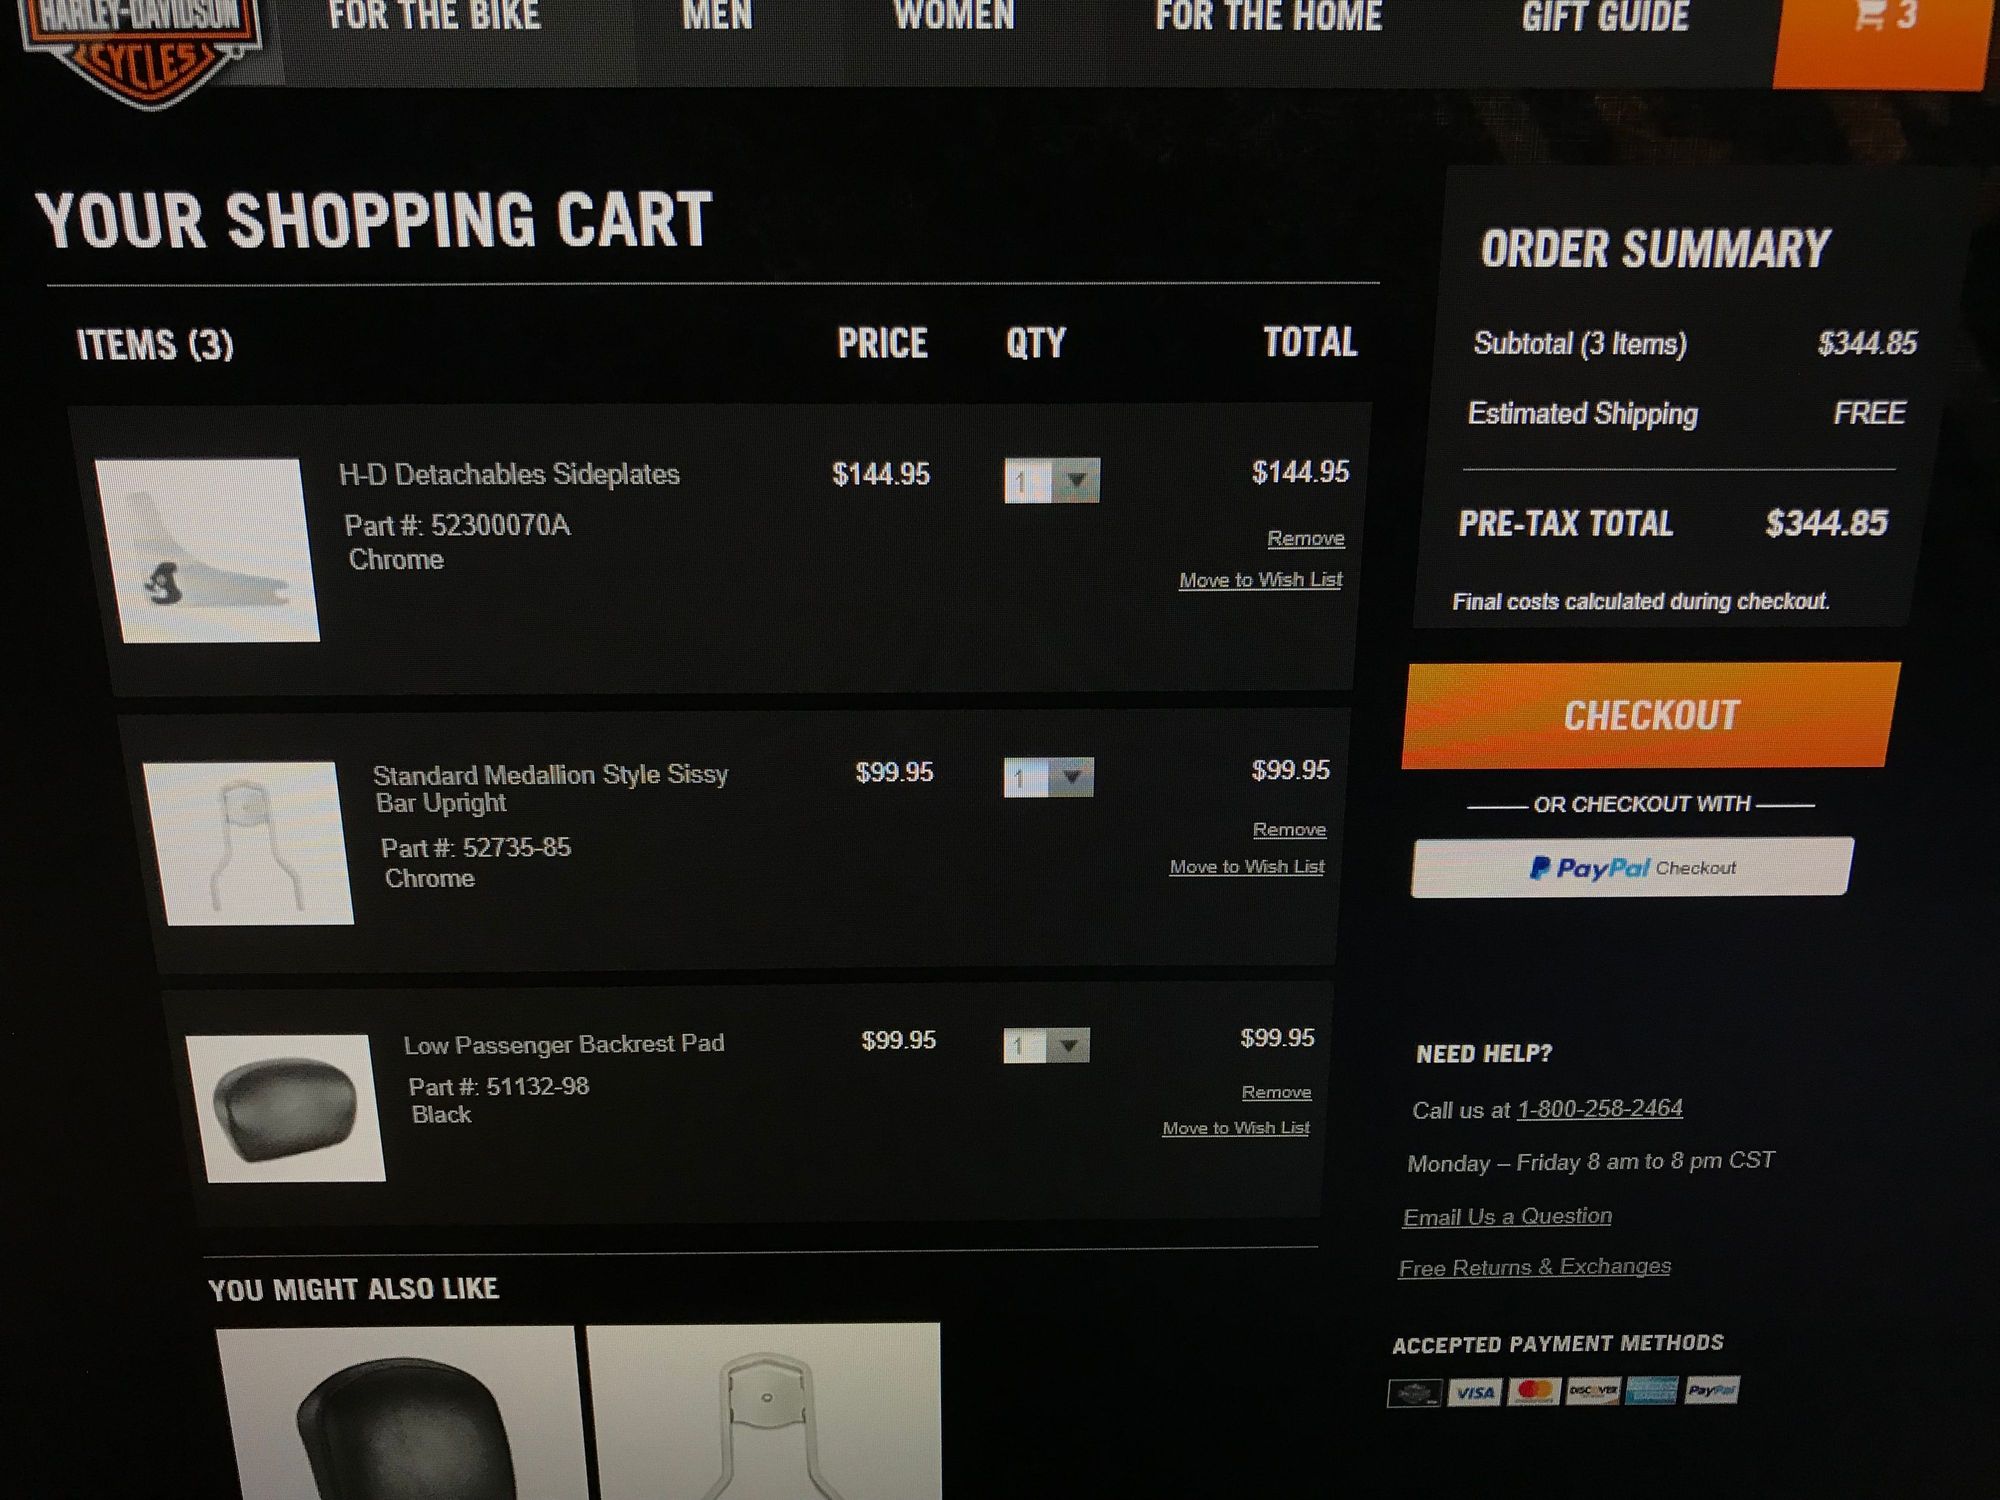Expand quantity selector for Sissy Bar Upright
This screenshot has width=2000, height=1500.
[x=1049, y=777]
